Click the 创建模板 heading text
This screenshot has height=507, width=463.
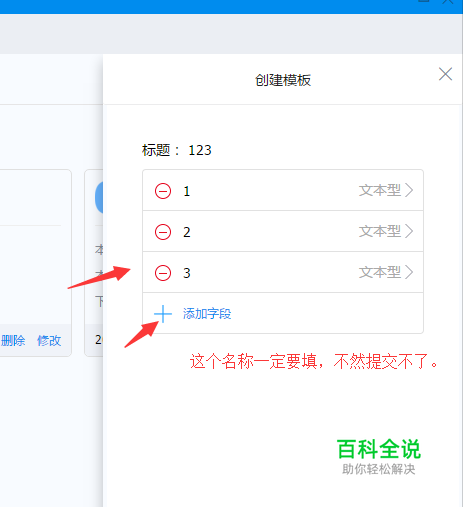[x=283, y=80]
